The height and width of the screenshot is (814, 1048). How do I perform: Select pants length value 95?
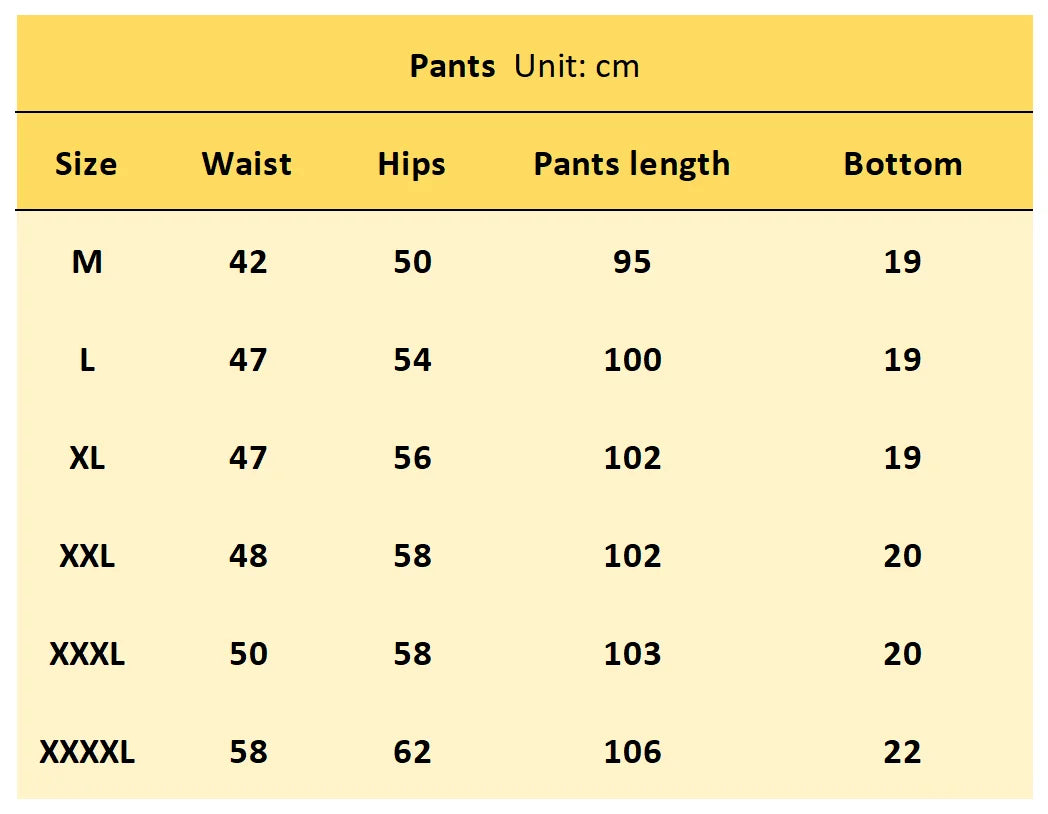[x=632, y=262]
